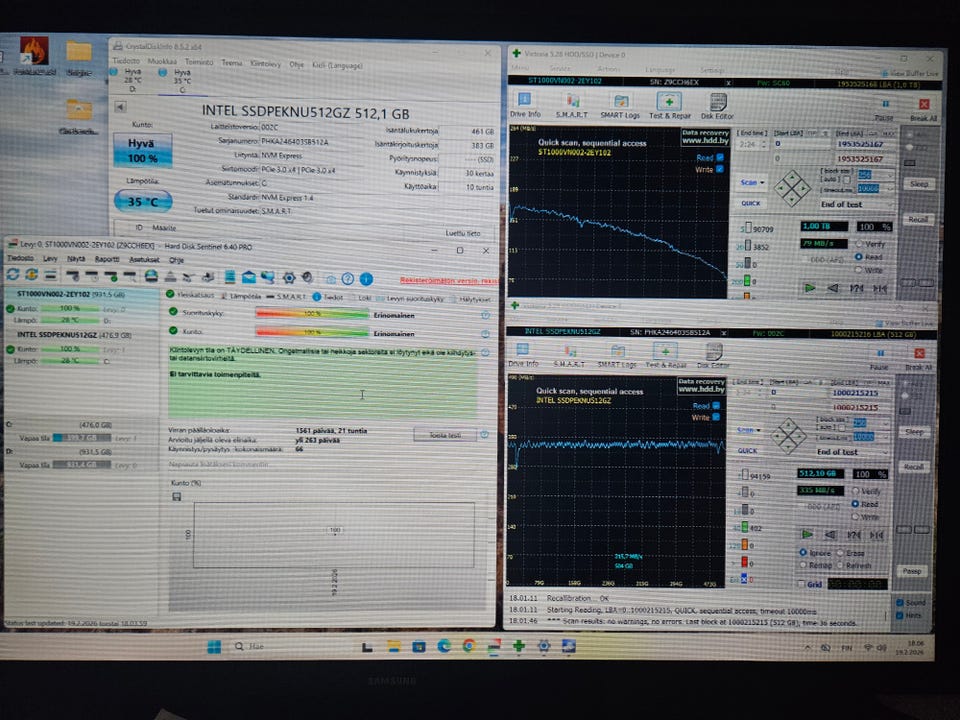
Task: Open Toiminto menu in CrystalDiskInfo
Action: 199,62
